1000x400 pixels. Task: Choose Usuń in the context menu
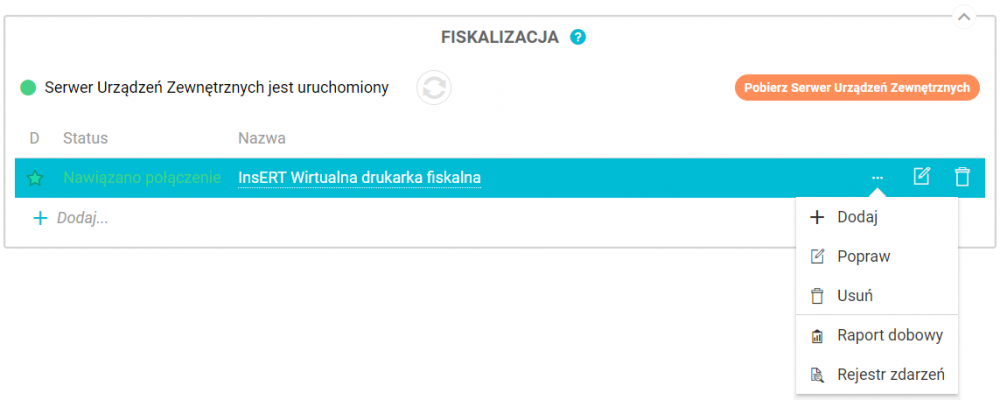(x=857, y=296)
